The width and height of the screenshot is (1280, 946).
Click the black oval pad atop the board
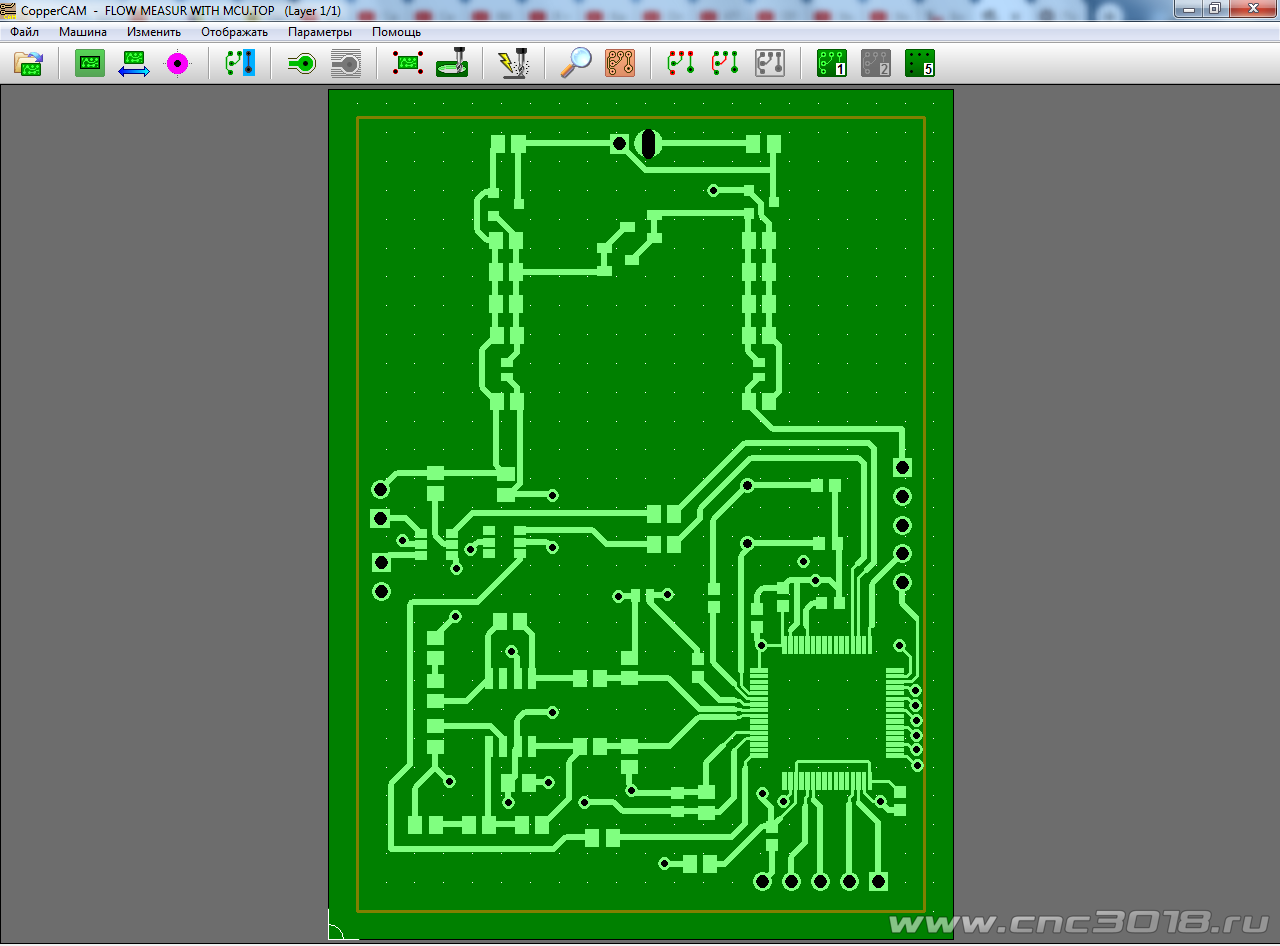pos(648,144)
